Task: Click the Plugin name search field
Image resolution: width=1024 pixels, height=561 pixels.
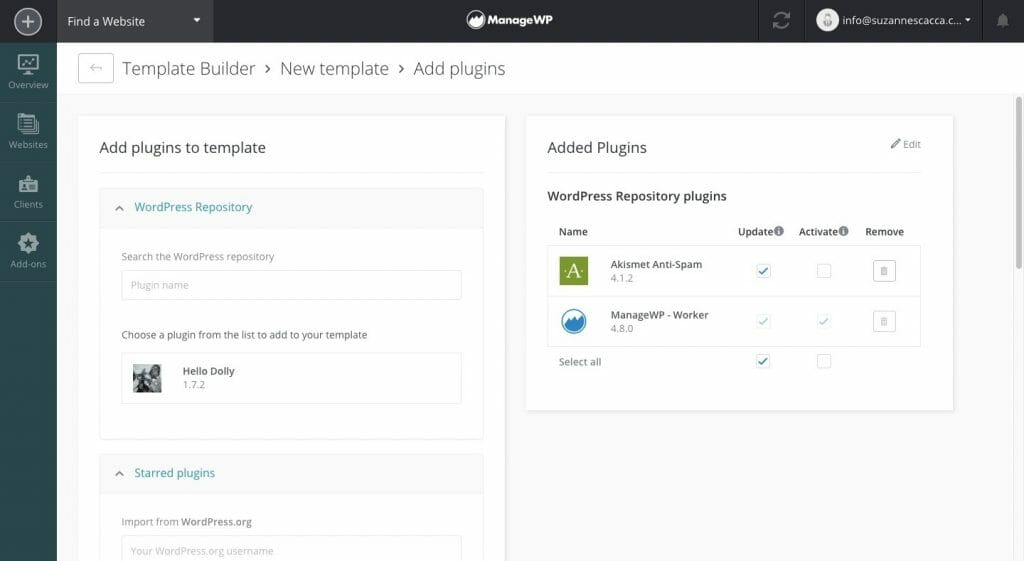Action: point(291,285)
